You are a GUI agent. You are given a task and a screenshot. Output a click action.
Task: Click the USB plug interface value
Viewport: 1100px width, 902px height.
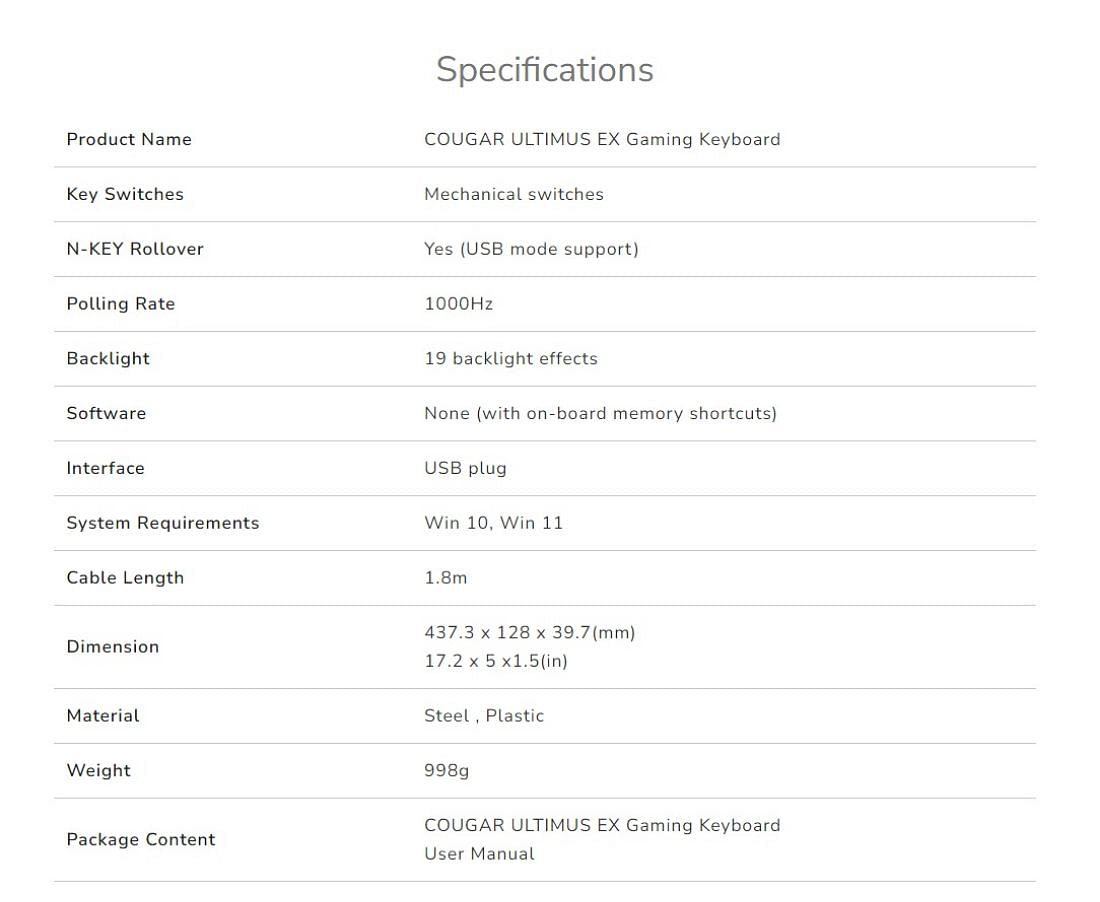click(465, 468)
